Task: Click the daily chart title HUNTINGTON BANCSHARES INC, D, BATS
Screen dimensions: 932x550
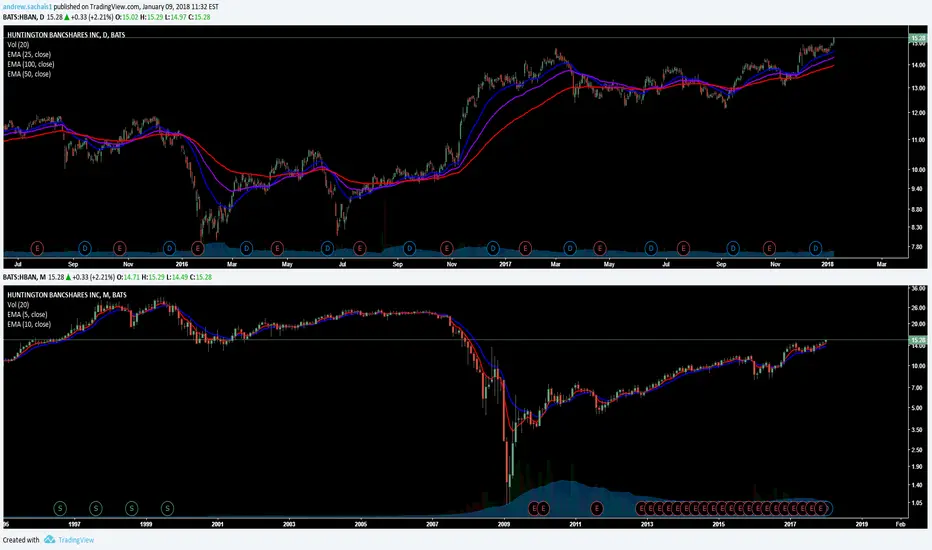Action: tap(66, 34)
